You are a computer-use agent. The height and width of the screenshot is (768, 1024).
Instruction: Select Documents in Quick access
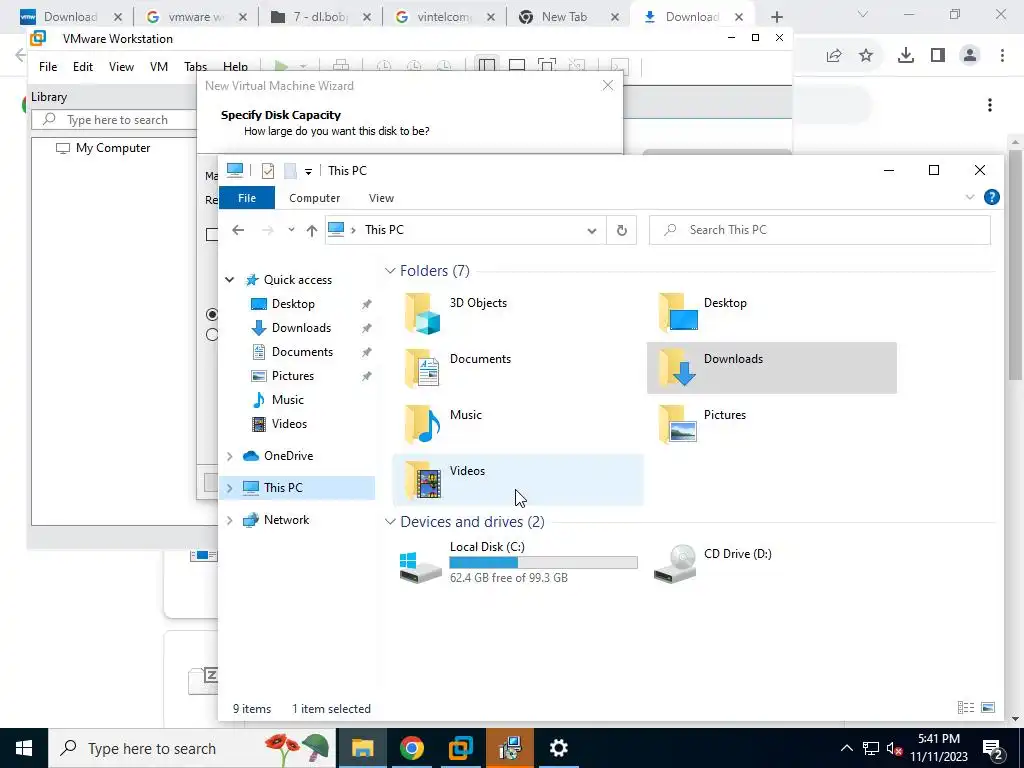point(302,352)
